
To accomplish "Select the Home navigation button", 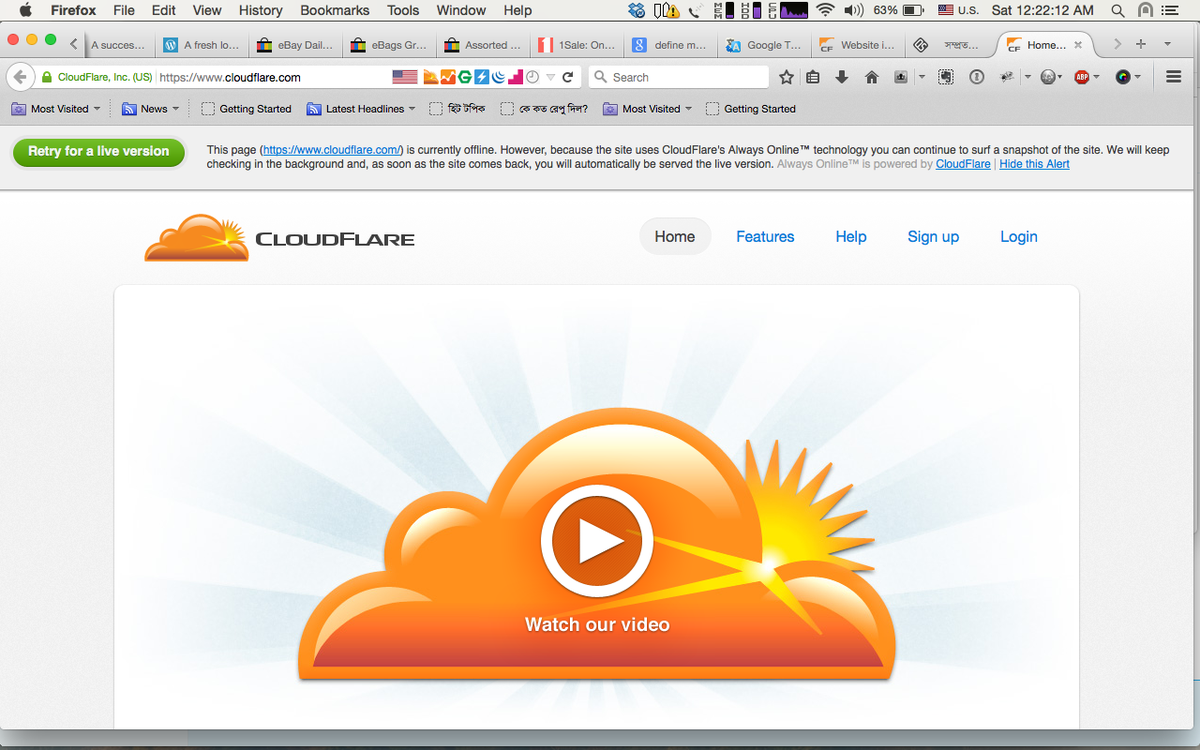I will point(675,237).
